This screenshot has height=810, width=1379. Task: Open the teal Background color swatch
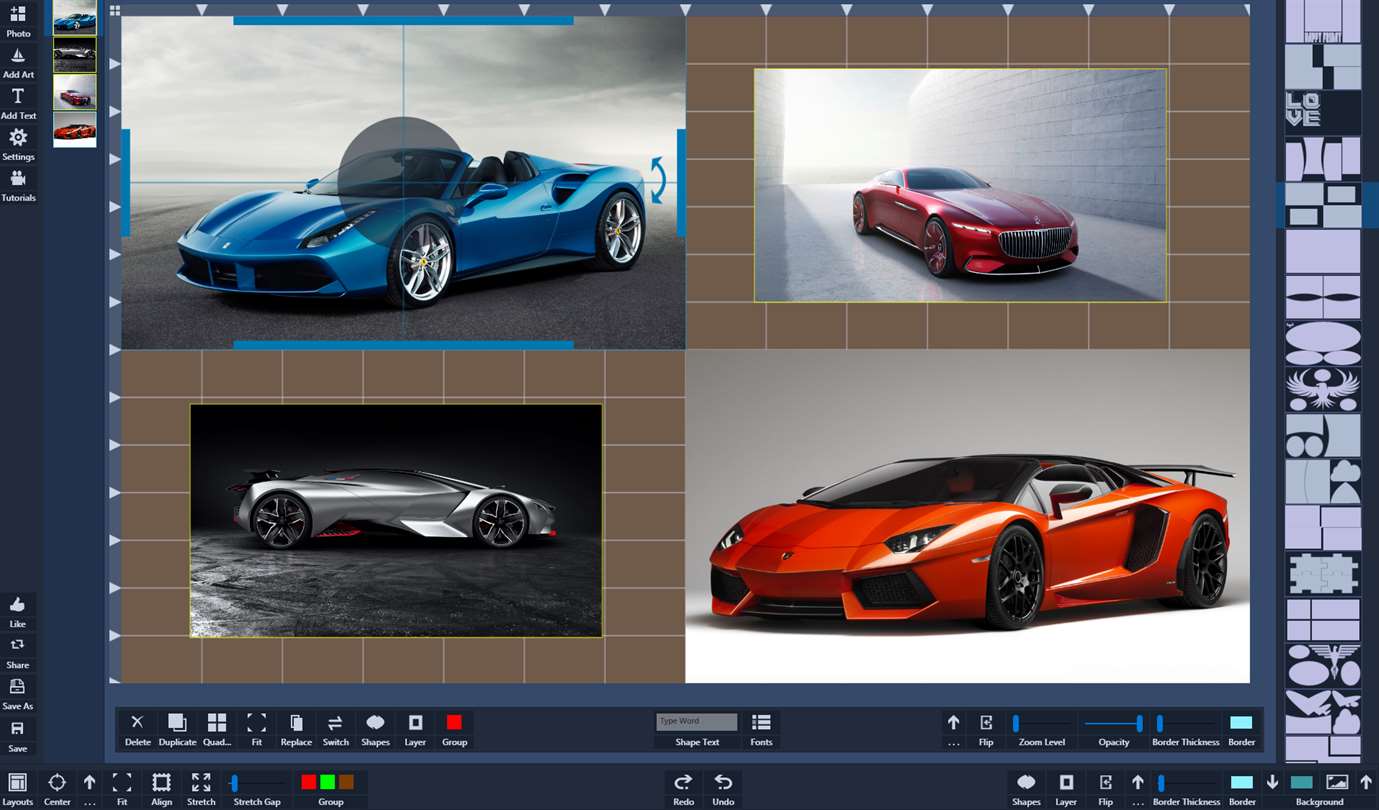[1302, 782]
